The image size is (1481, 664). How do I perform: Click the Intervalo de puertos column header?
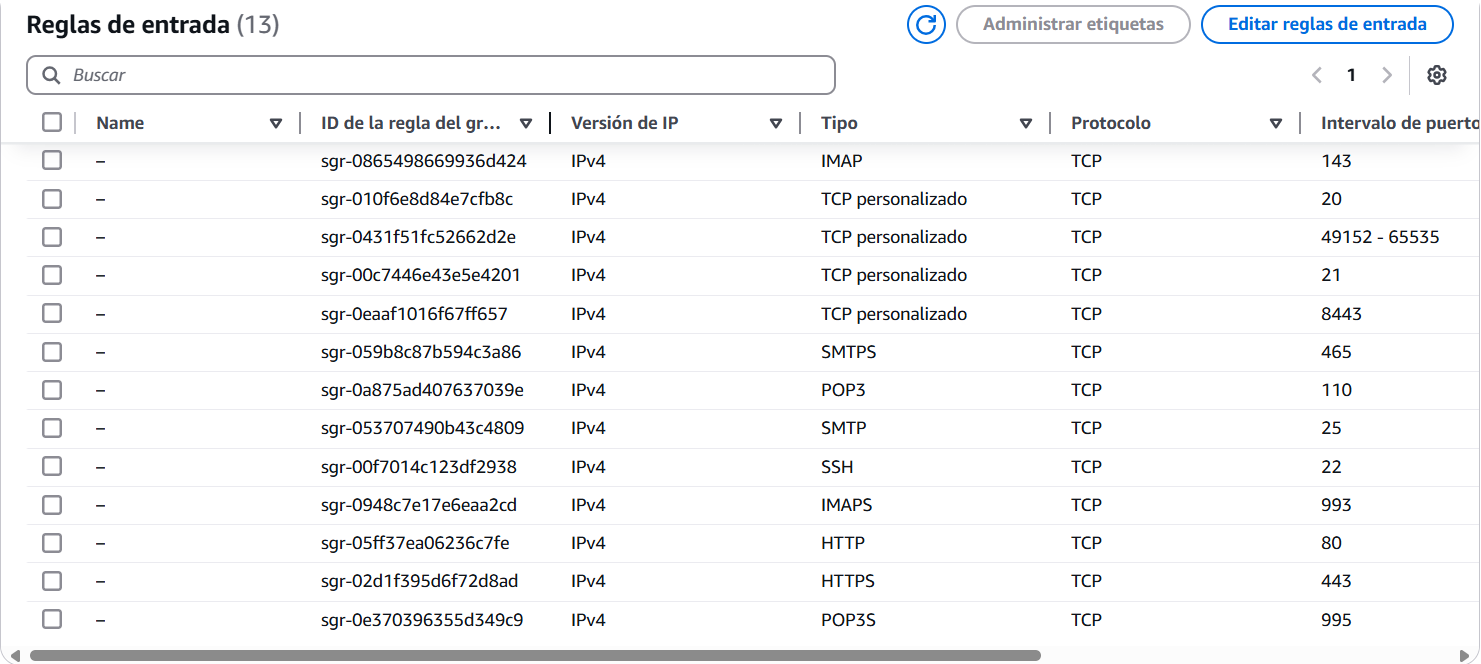point(1398,124)
